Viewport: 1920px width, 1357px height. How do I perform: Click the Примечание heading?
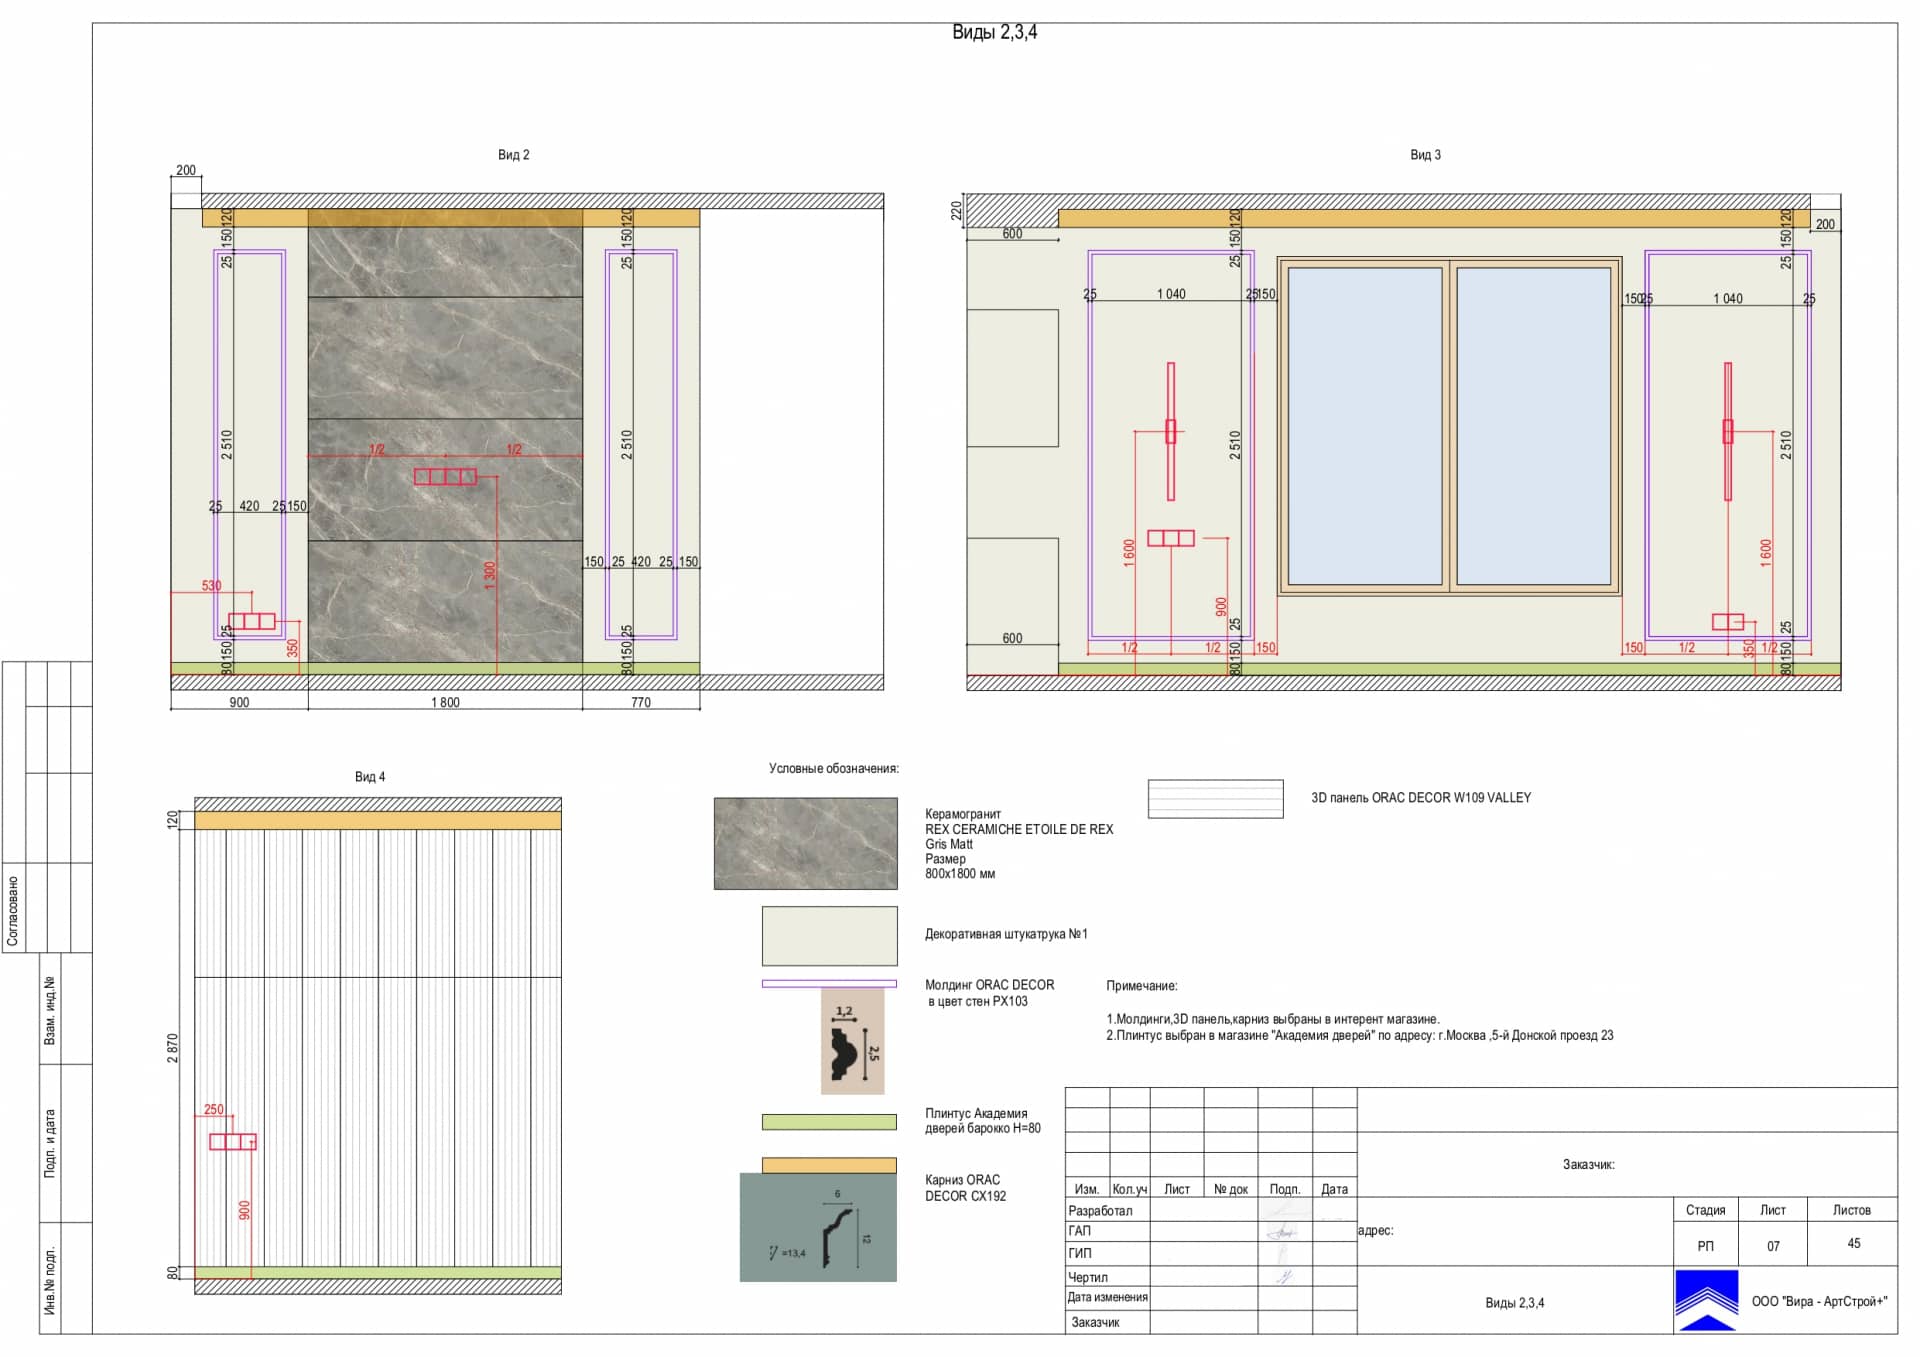1142,986
